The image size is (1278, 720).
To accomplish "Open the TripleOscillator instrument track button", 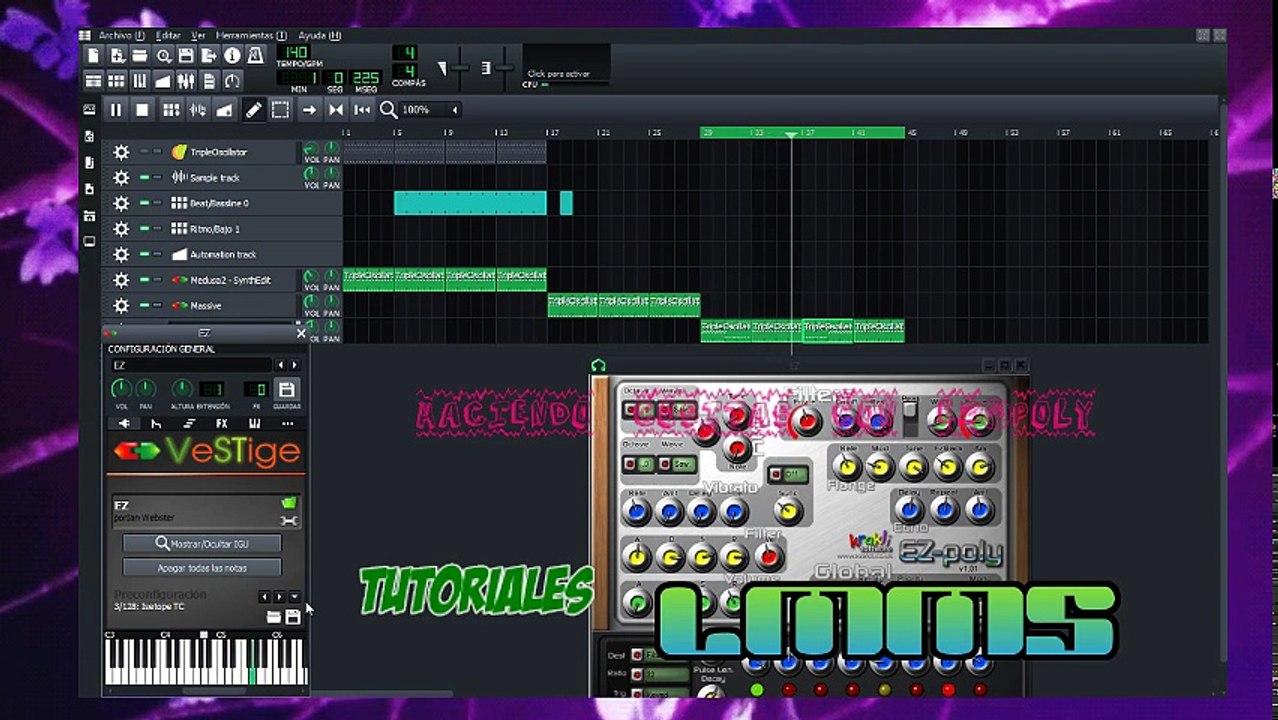I will (x=234, y=152).
